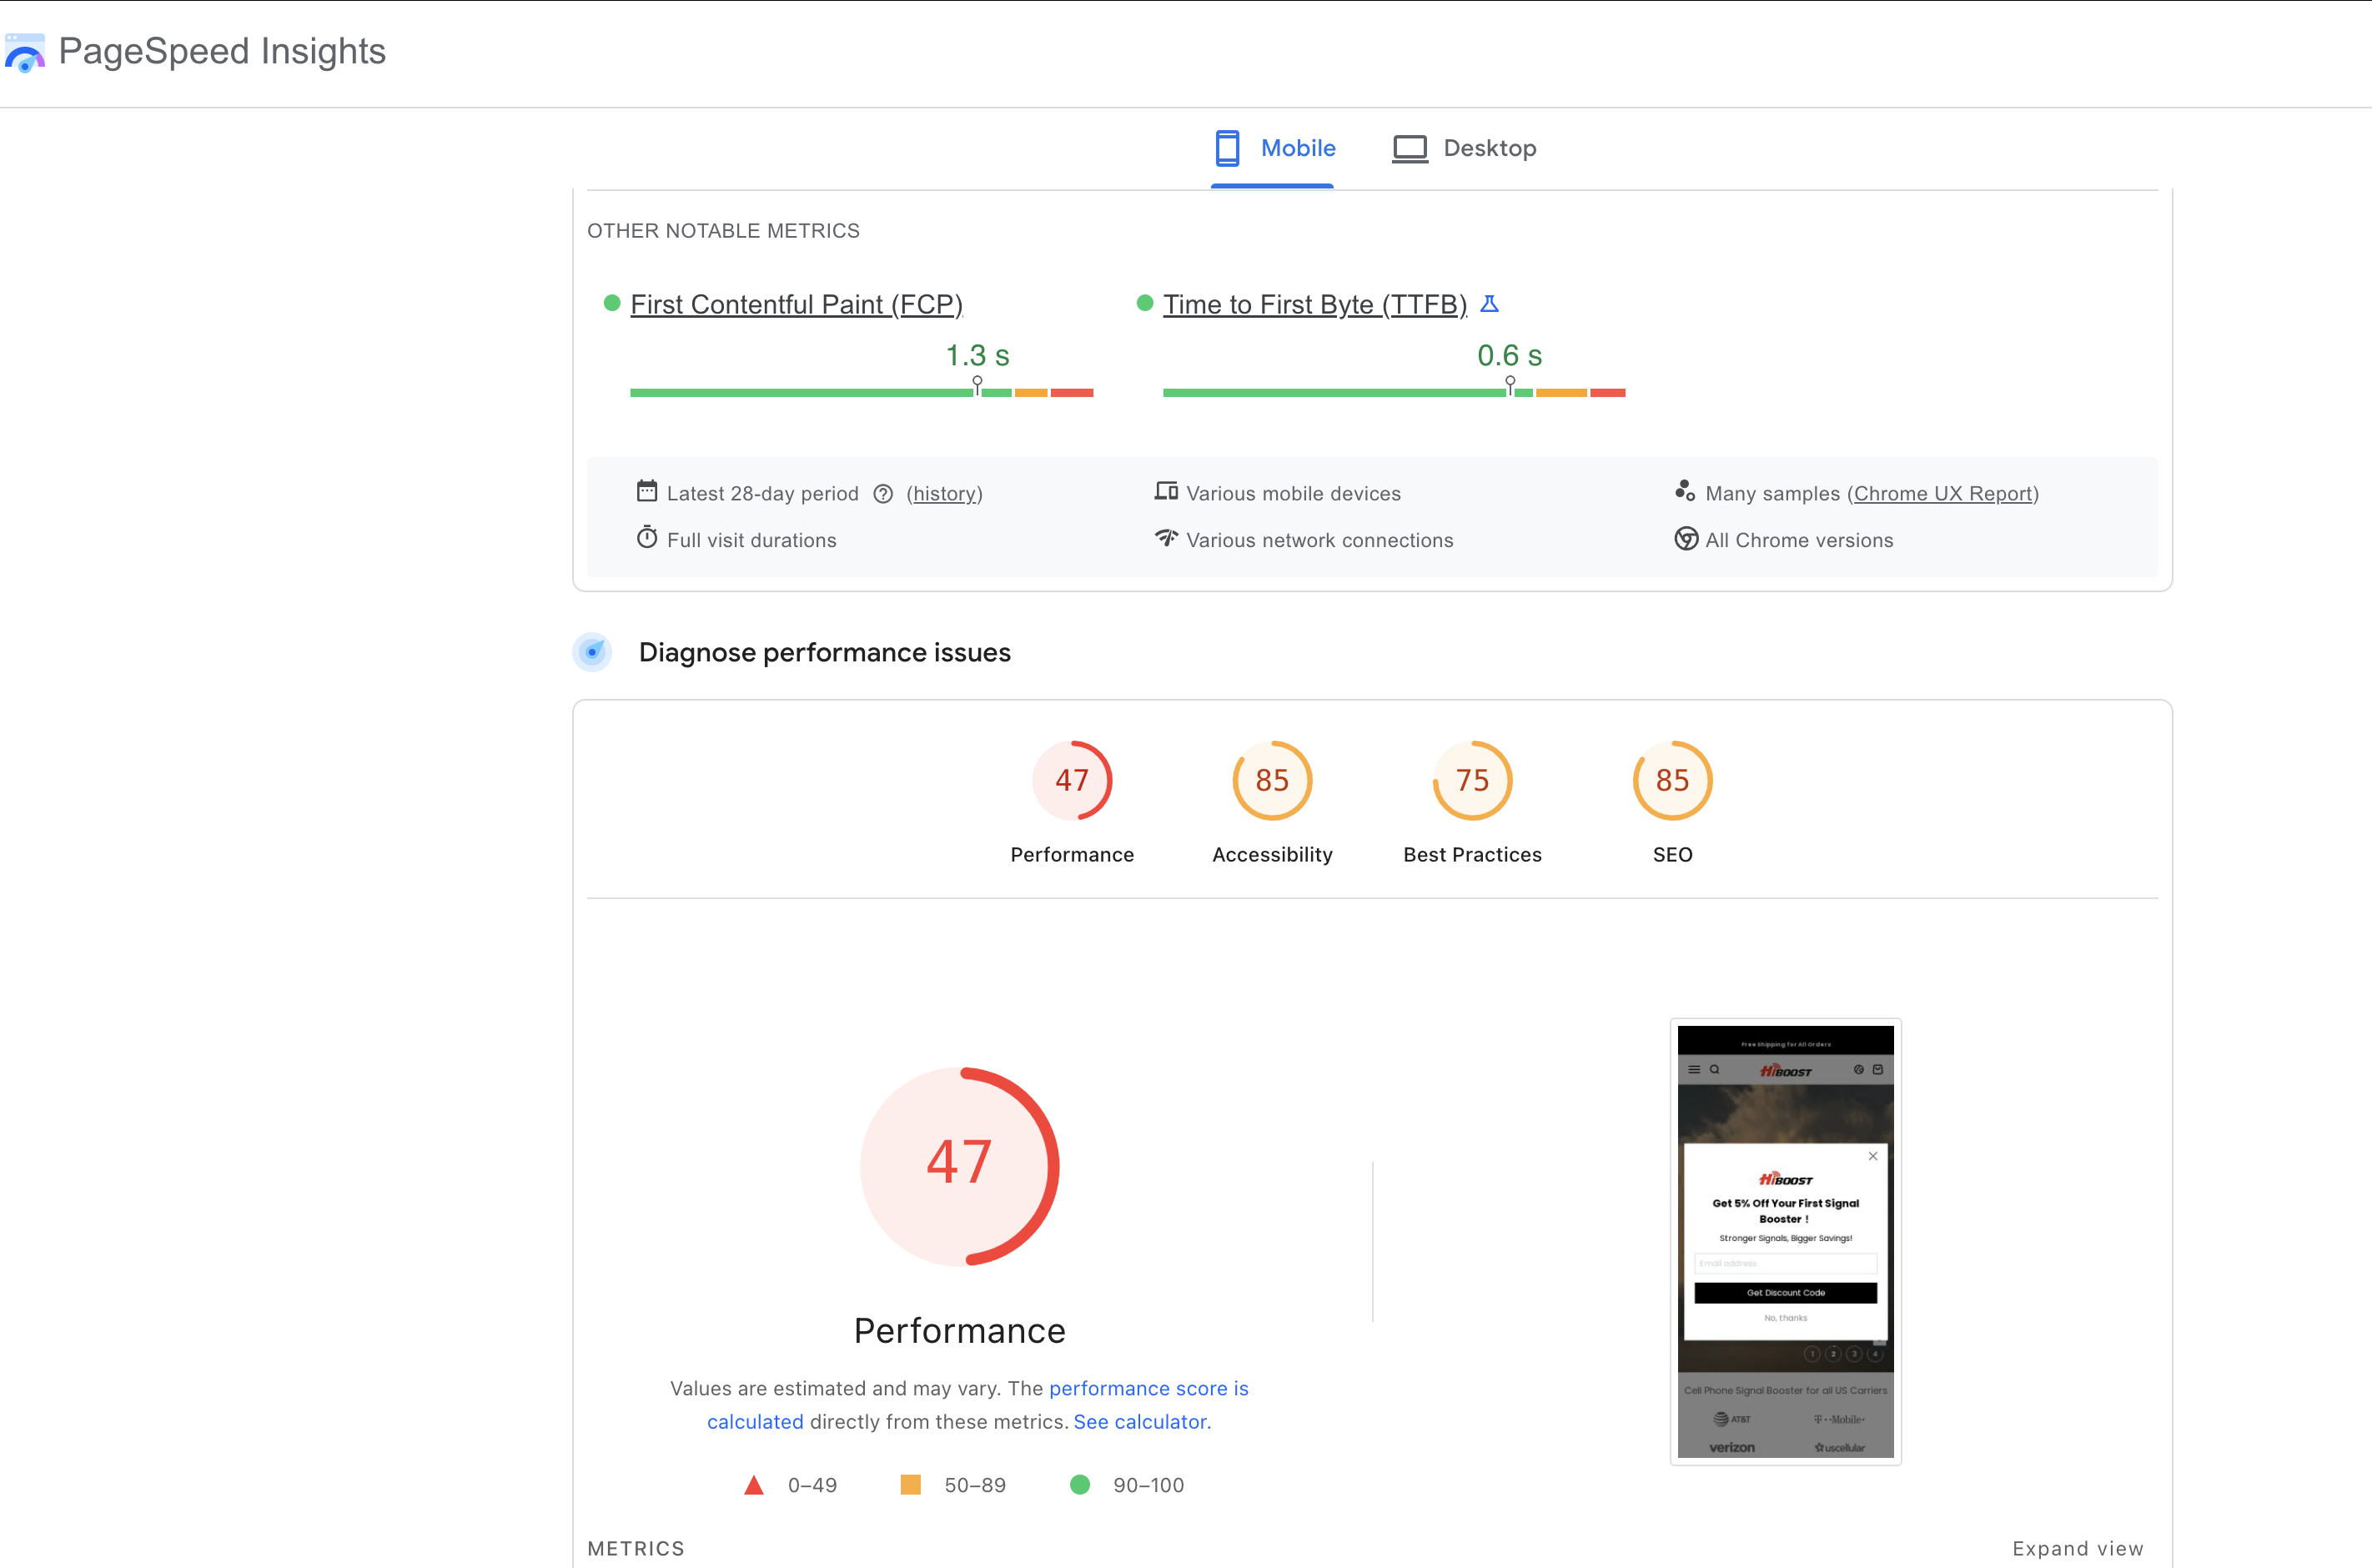Open the Time to First Byte link

tap(1314, 304)
